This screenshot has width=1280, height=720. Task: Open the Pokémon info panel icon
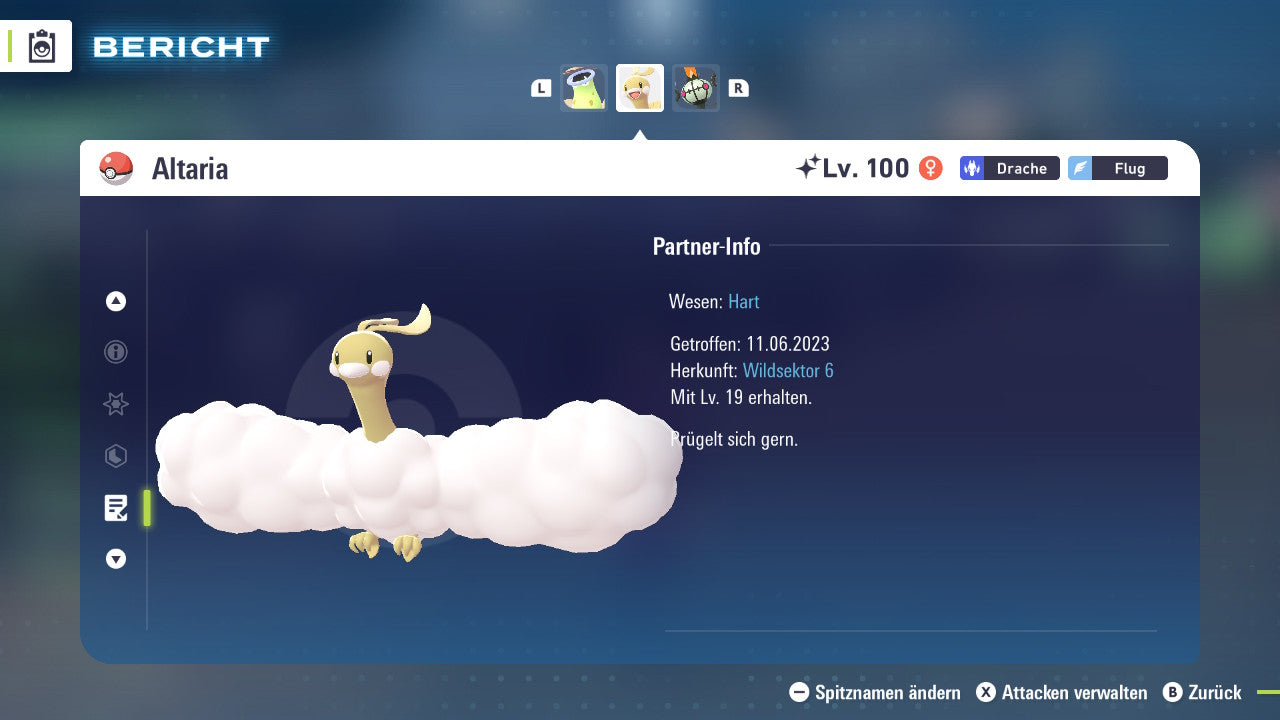(115, 352)
